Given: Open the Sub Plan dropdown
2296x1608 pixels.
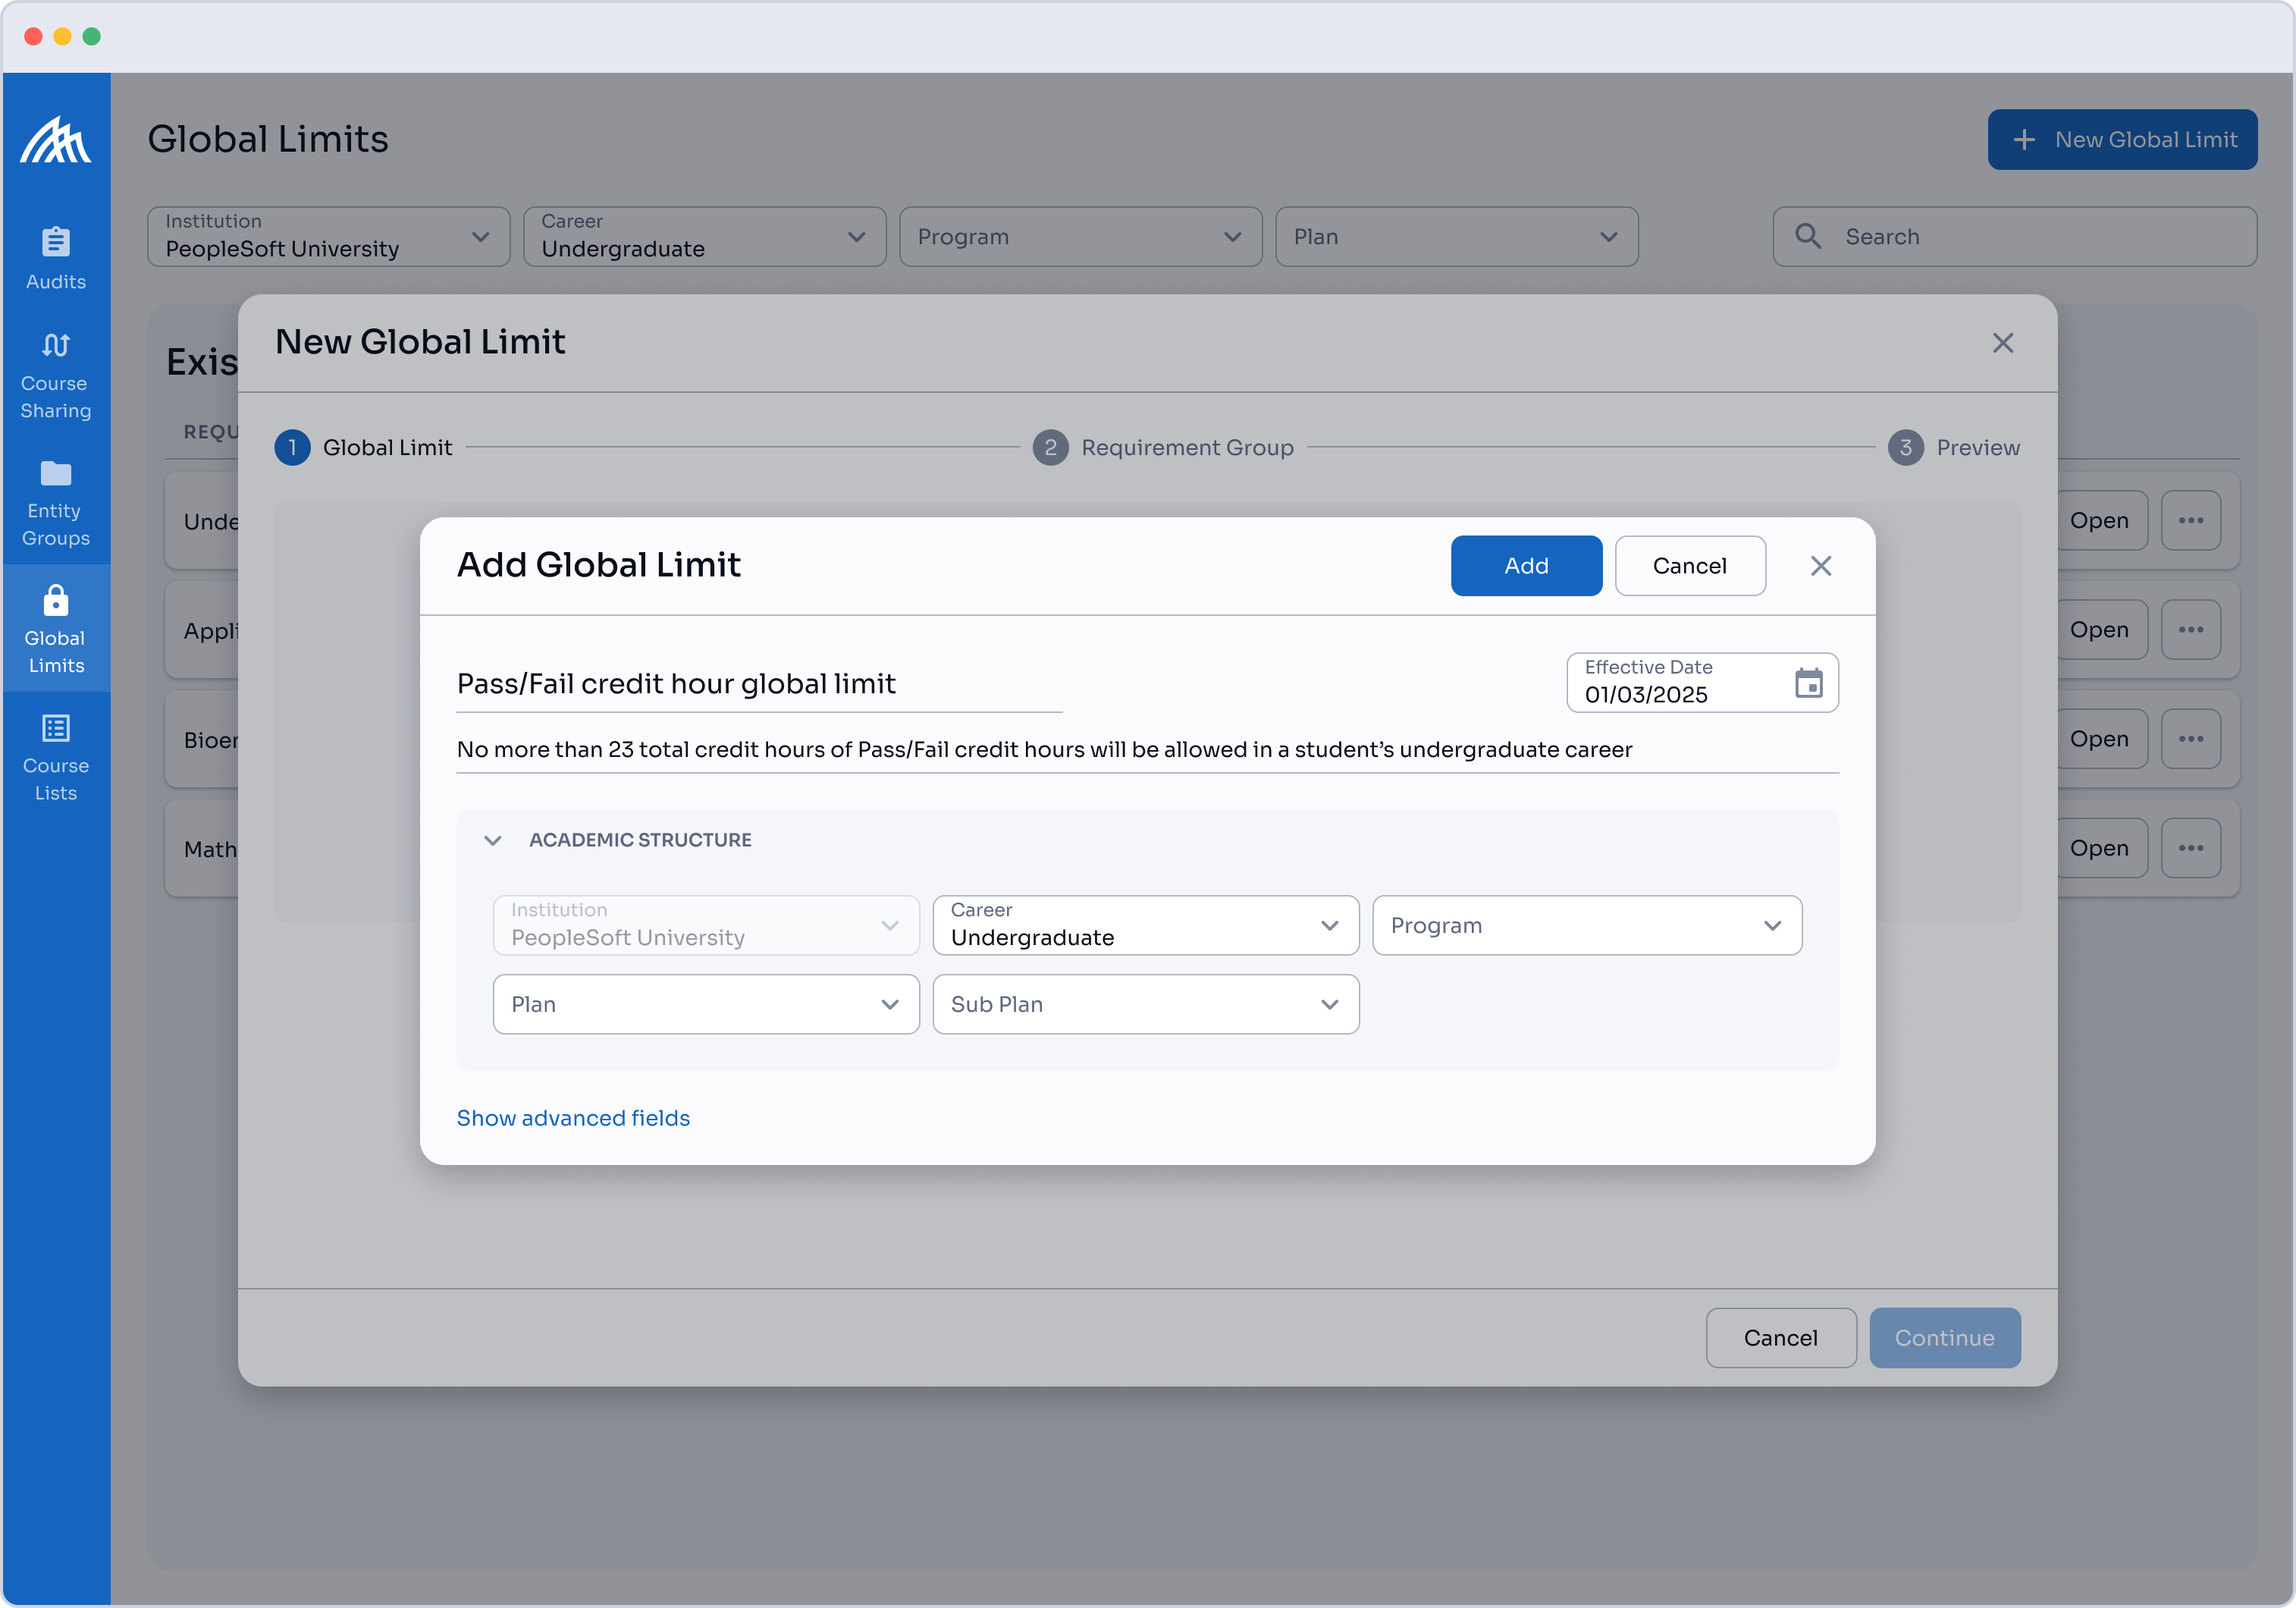Looking at the screenshot, I should click(x=1145, y=1004).
